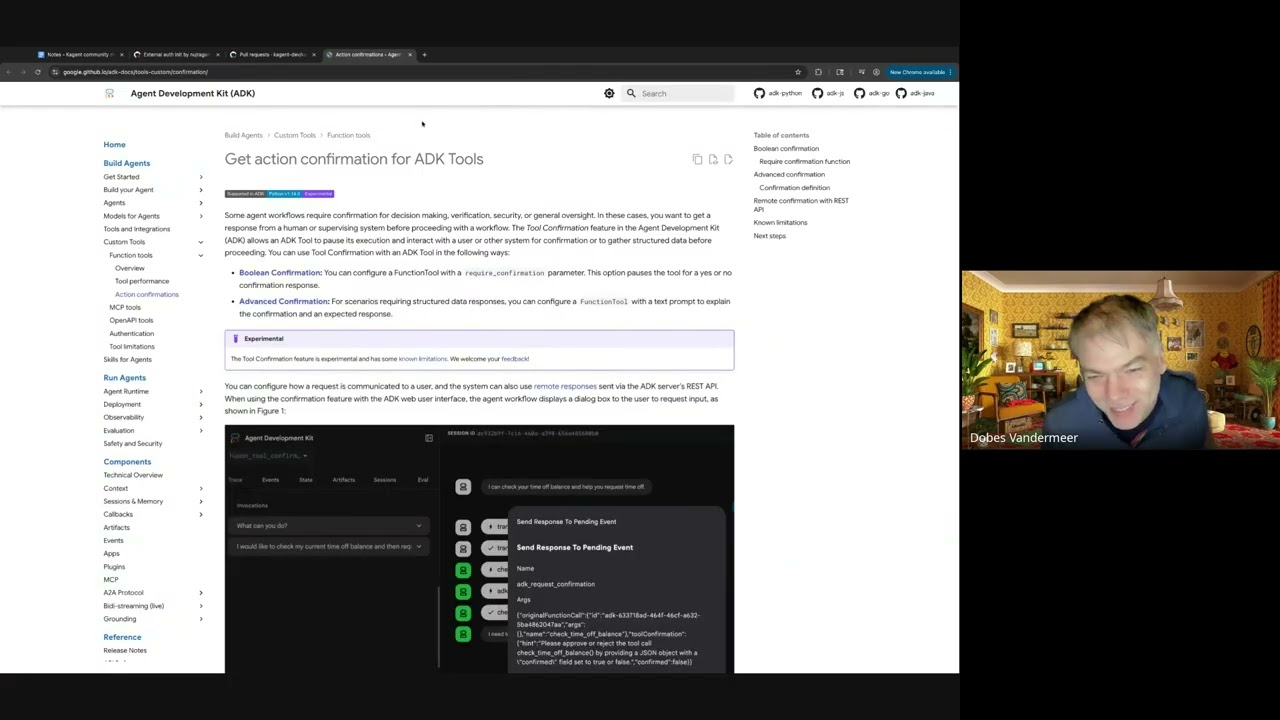Expand the Observability sidebar item
1280x720 pixels.
[153, 417]
